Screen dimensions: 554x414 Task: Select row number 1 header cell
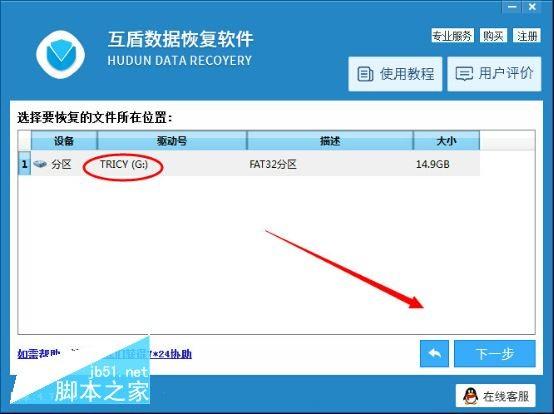coord(24,164)
